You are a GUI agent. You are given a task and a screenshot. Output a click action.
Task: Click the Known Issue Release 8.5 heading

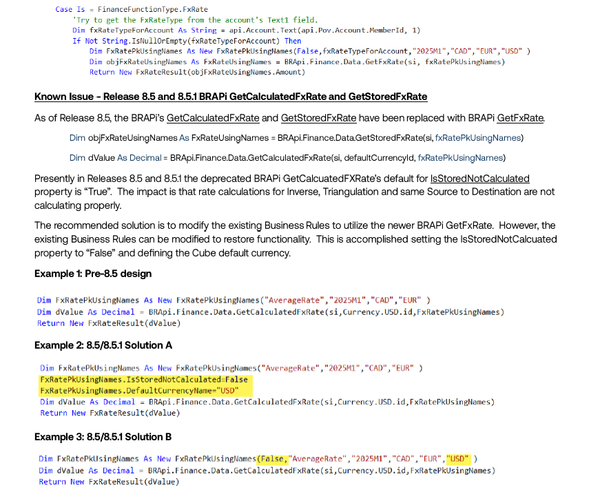pyautogui.click(x=231, y=96)
